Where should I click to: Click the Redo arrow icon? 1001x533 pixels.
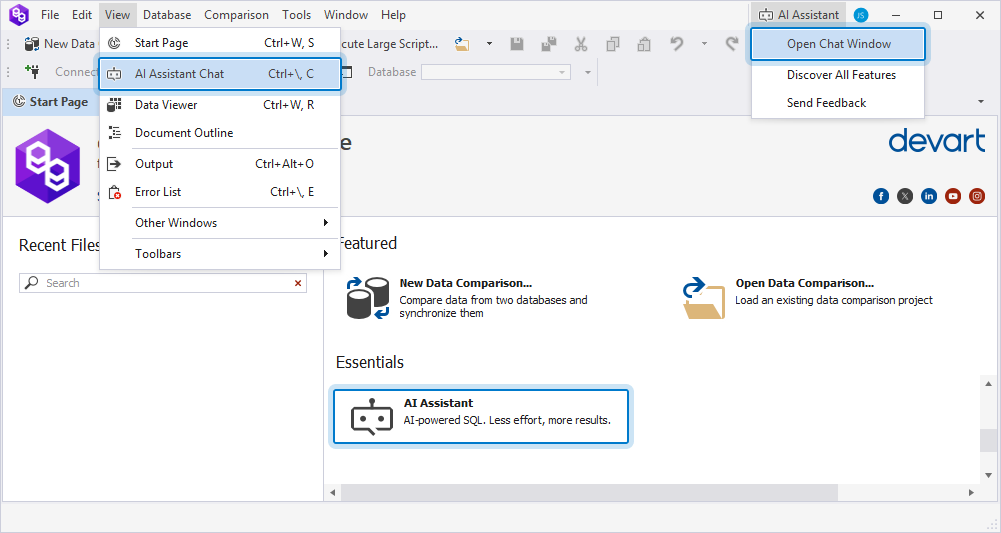pyautogui.click(x=732, y=43)
